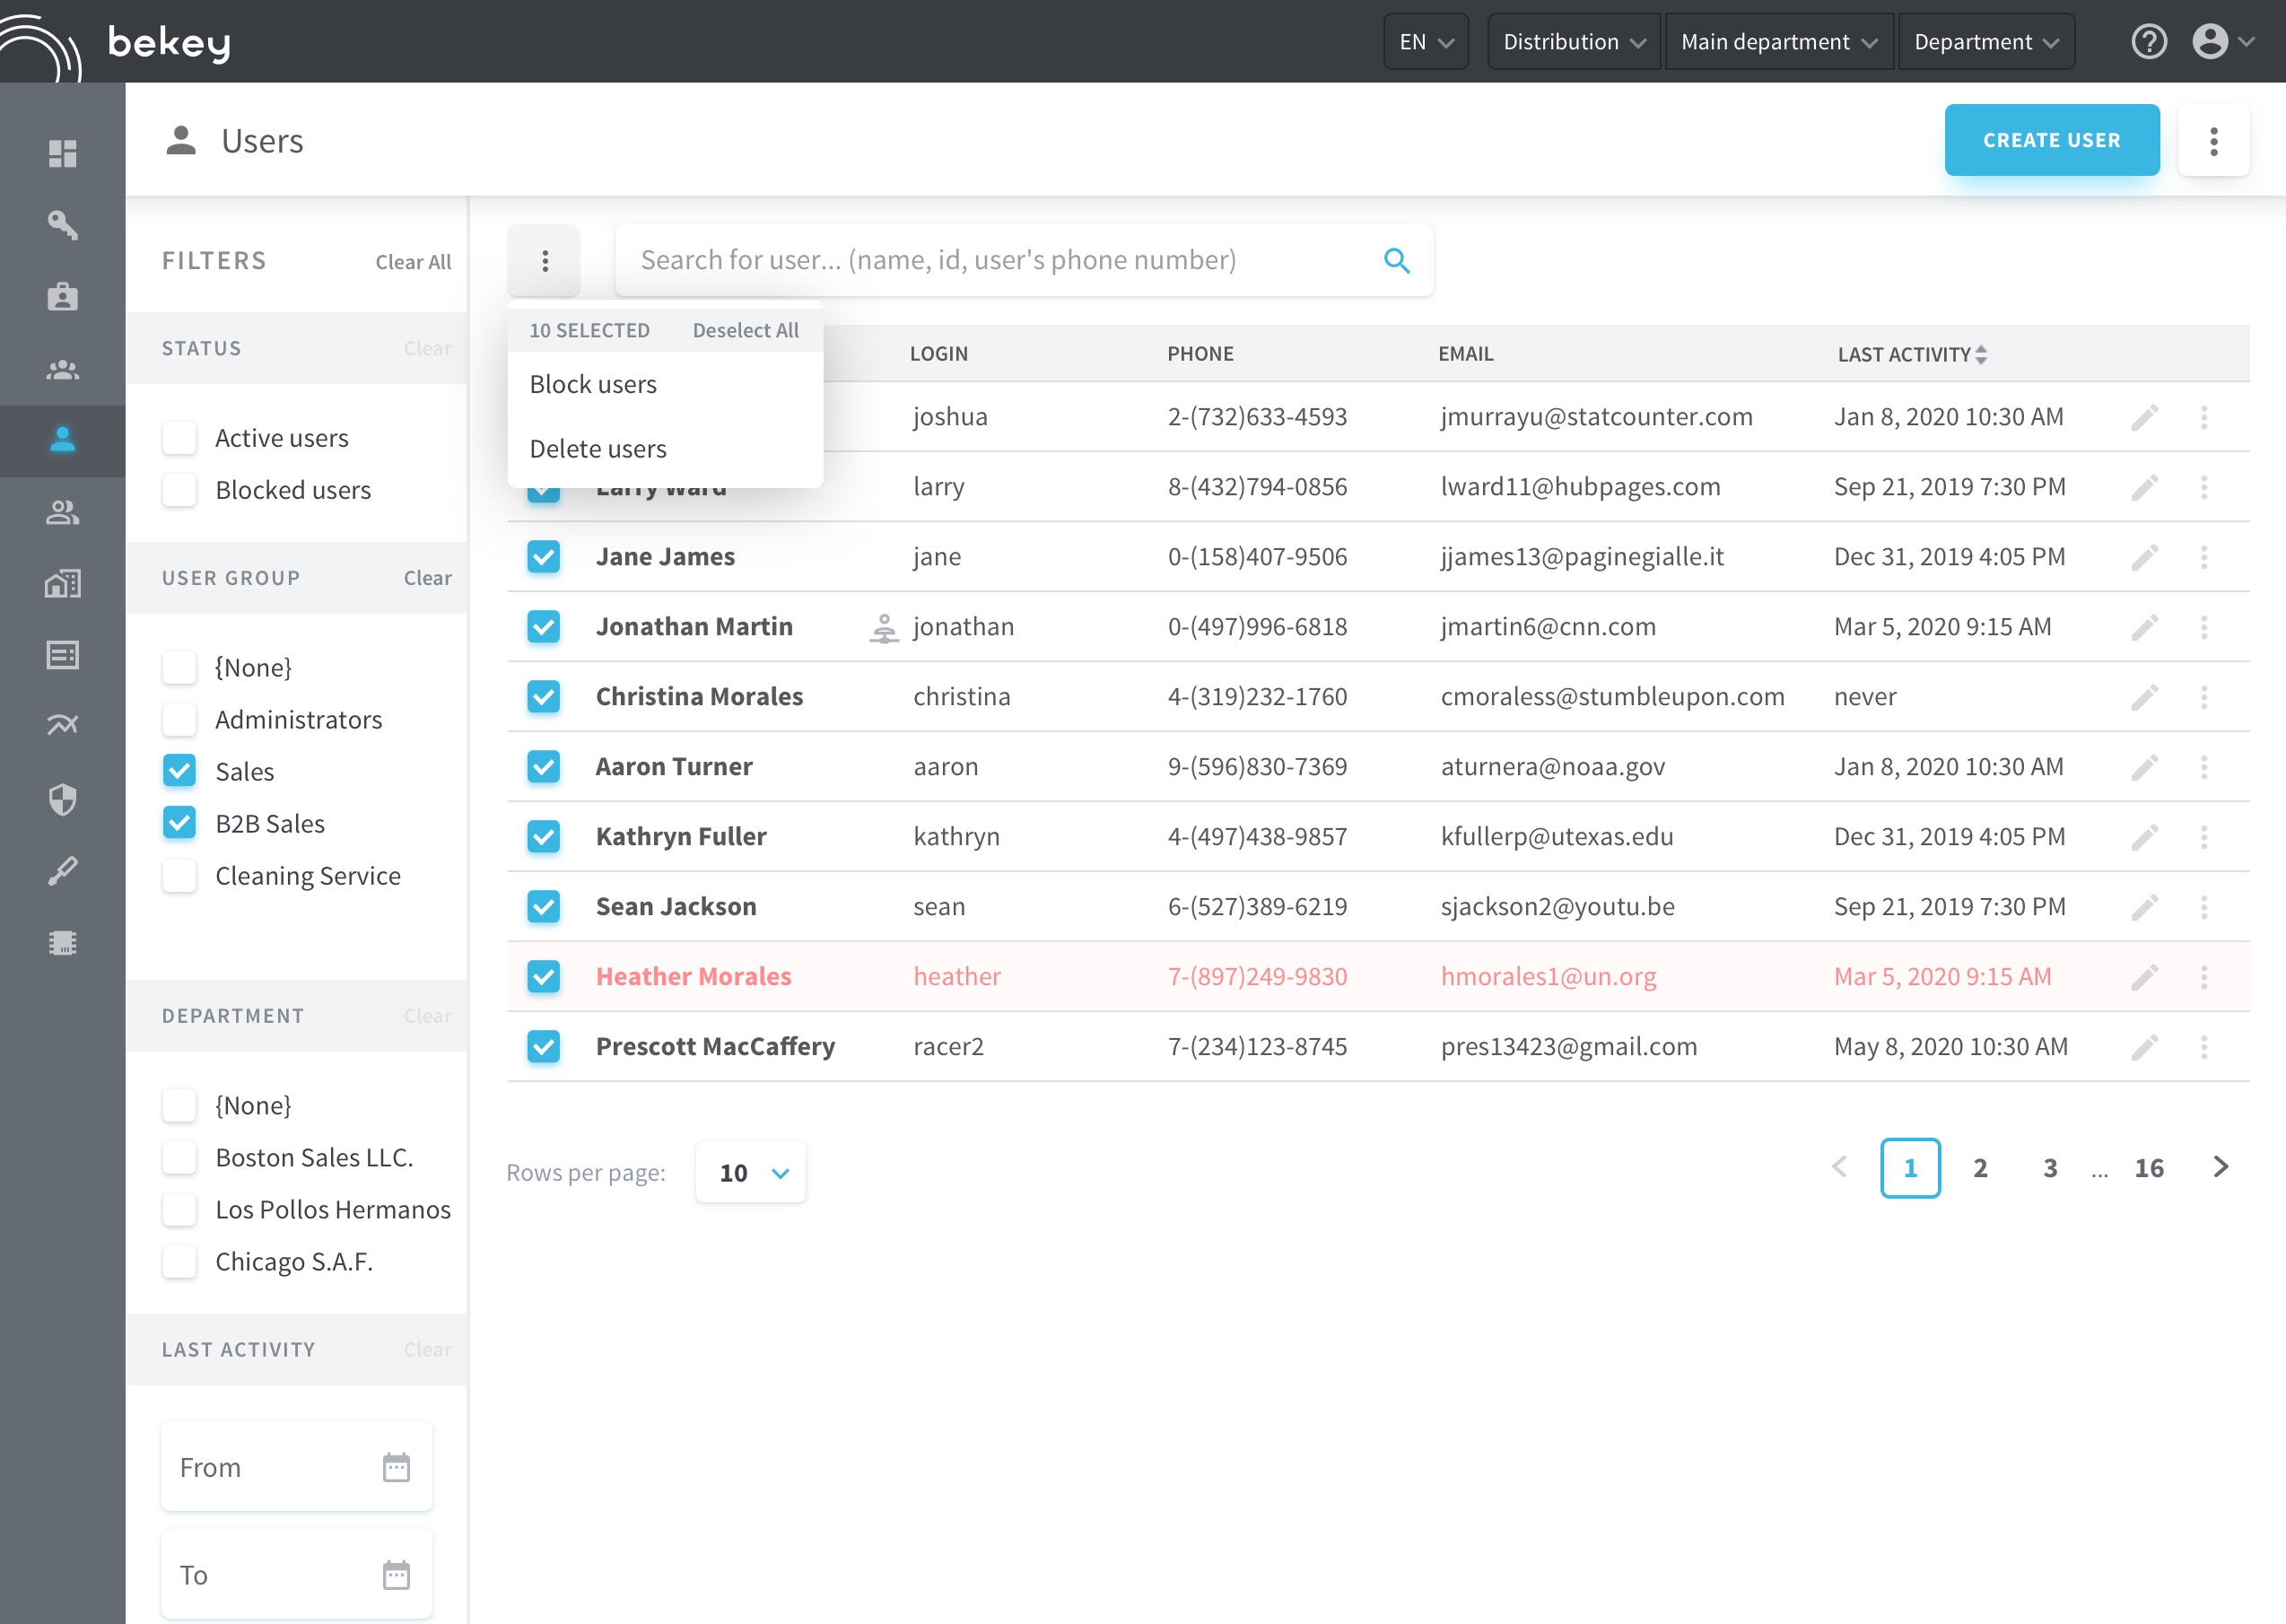Image resolution: width=2286 pixels, height=1624 pixels.
Task: Expand the Distribution dropdown
Action: click(x=1573, y=42)
